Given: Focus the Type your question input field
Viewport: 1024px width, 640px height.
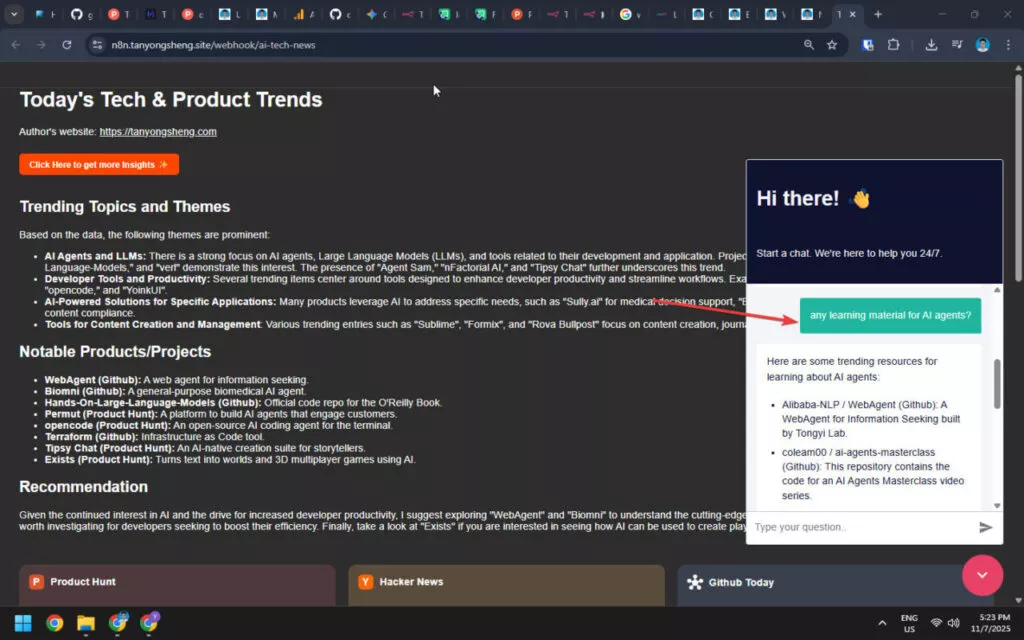Looking at the screenshot, I should coord(860,527).
